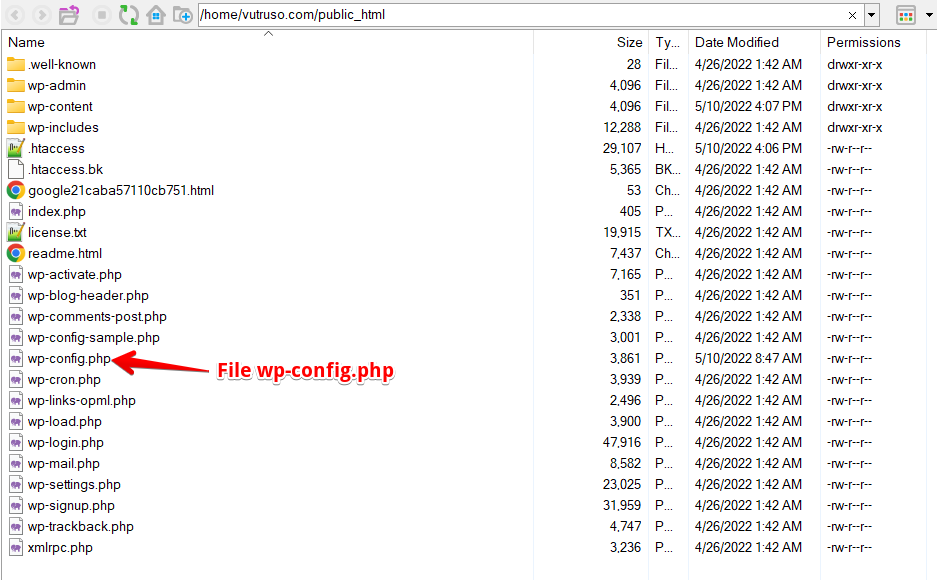Click the Chrome icon beside readme.html
Viewport: 937px width, 580px height.
point(18,253)
